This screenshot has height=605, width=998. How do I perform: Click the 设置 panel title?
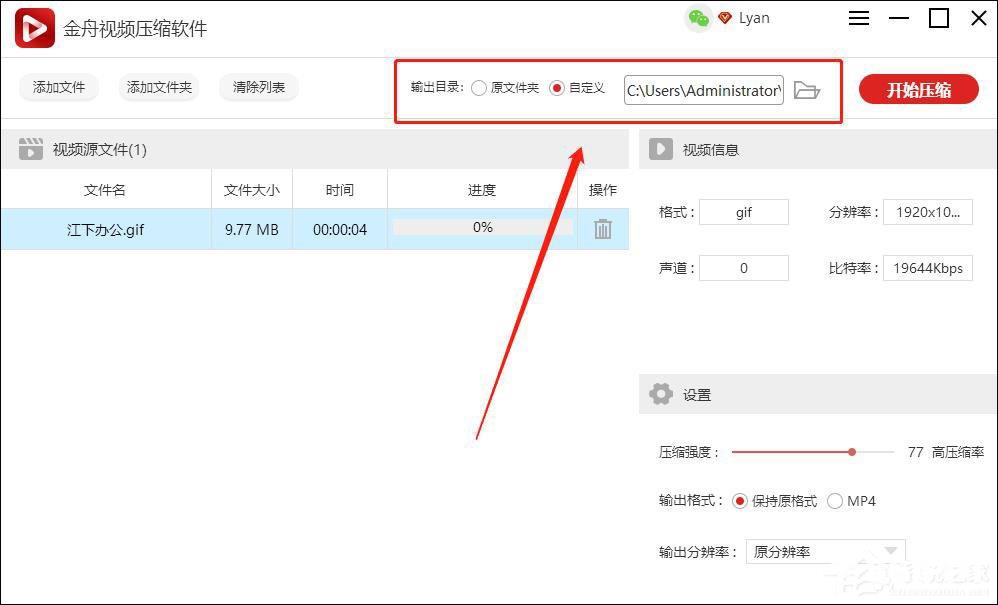[x=697, y=395]
